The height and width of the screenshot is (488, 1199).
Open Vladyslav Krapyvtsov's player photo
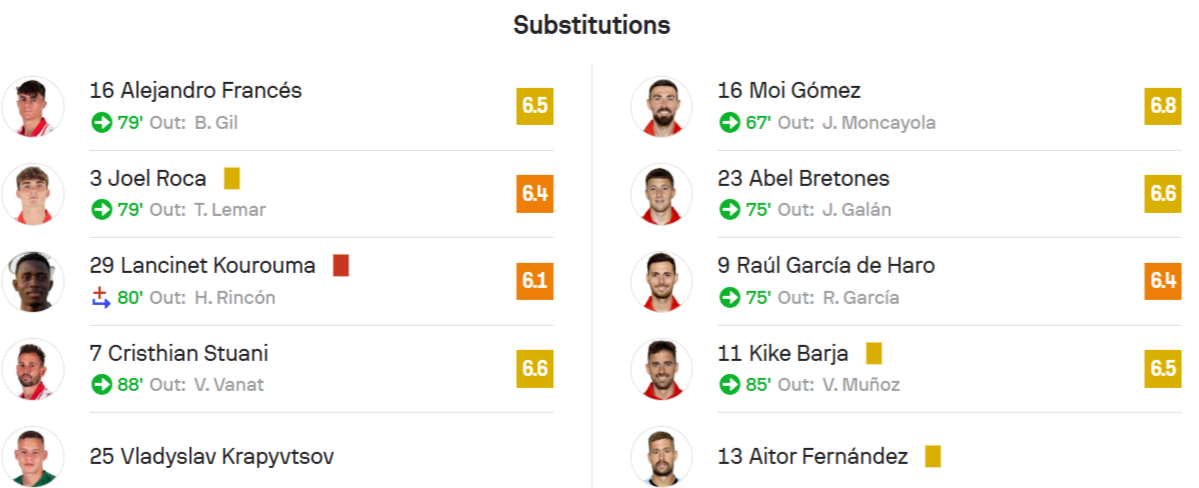pos(33,457)
